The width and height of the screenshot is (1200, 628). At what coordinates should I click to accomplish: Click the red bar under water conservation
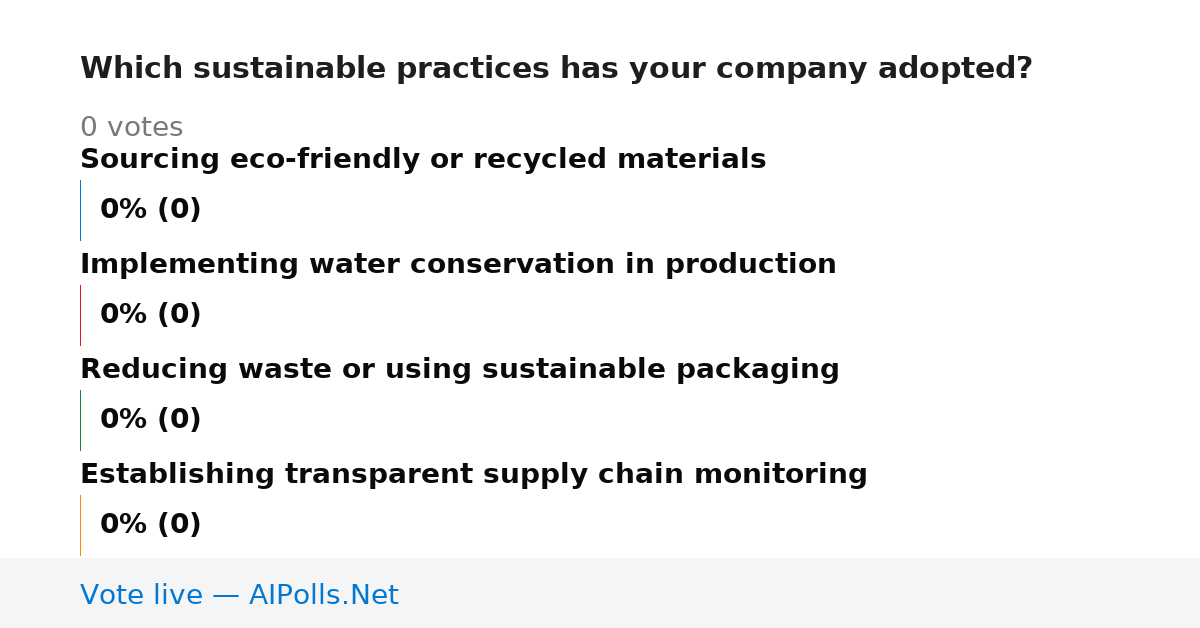(80, 315)
